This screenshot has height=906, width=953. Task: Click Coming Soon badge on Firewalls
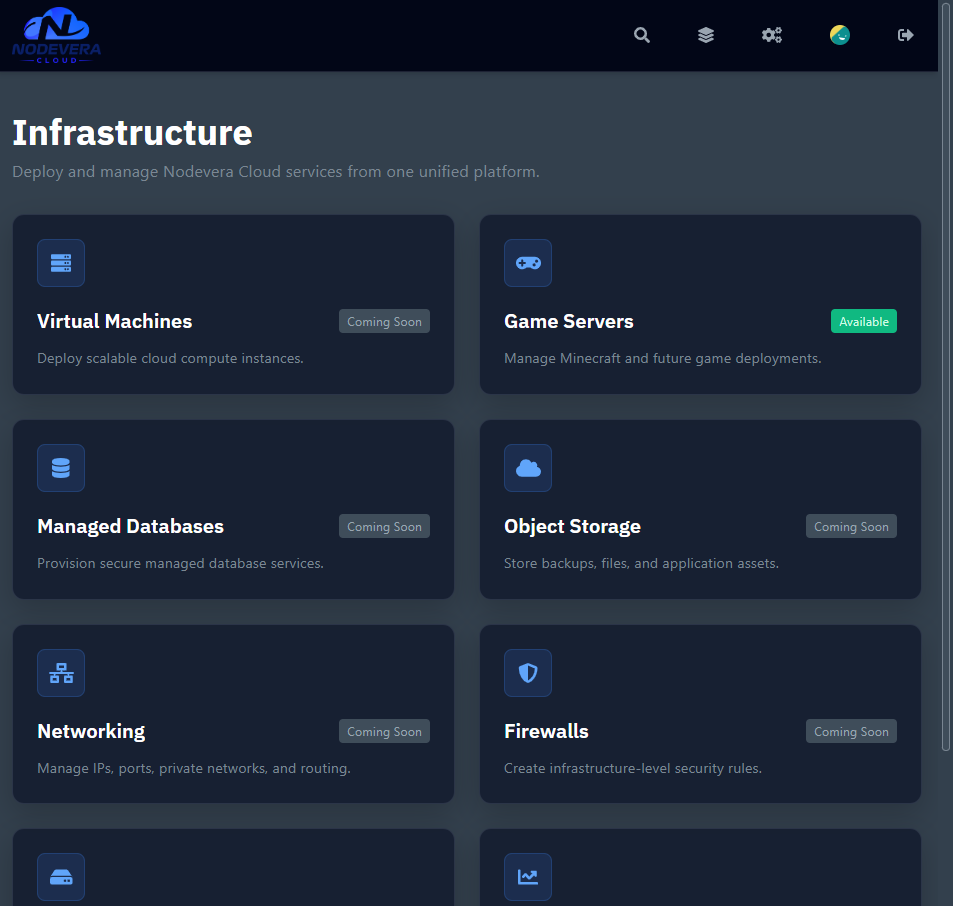pyautogui.click(x=851, y=731)
